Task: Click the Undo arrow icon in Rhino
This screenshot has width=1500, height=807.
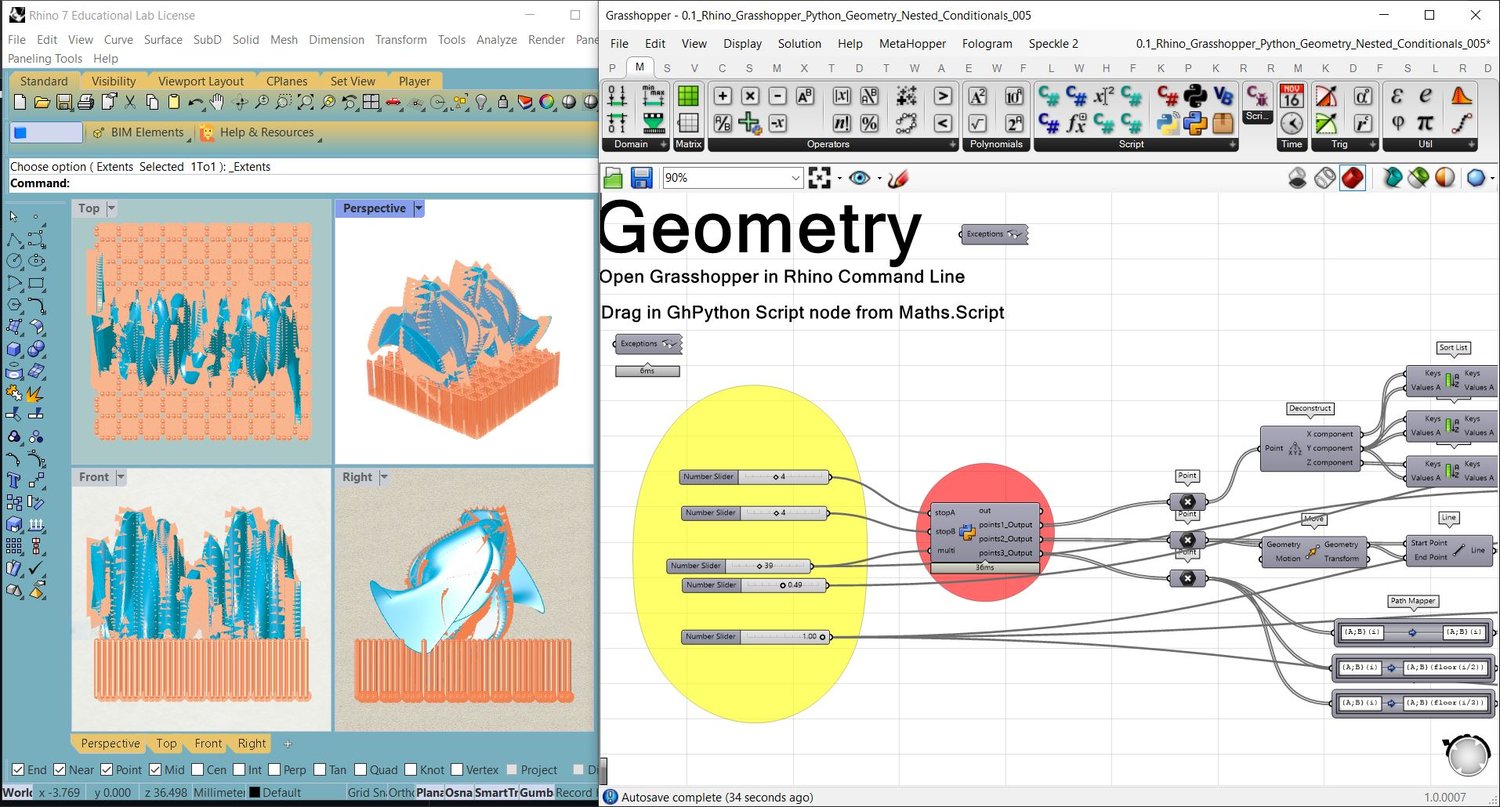Action: 196,102
